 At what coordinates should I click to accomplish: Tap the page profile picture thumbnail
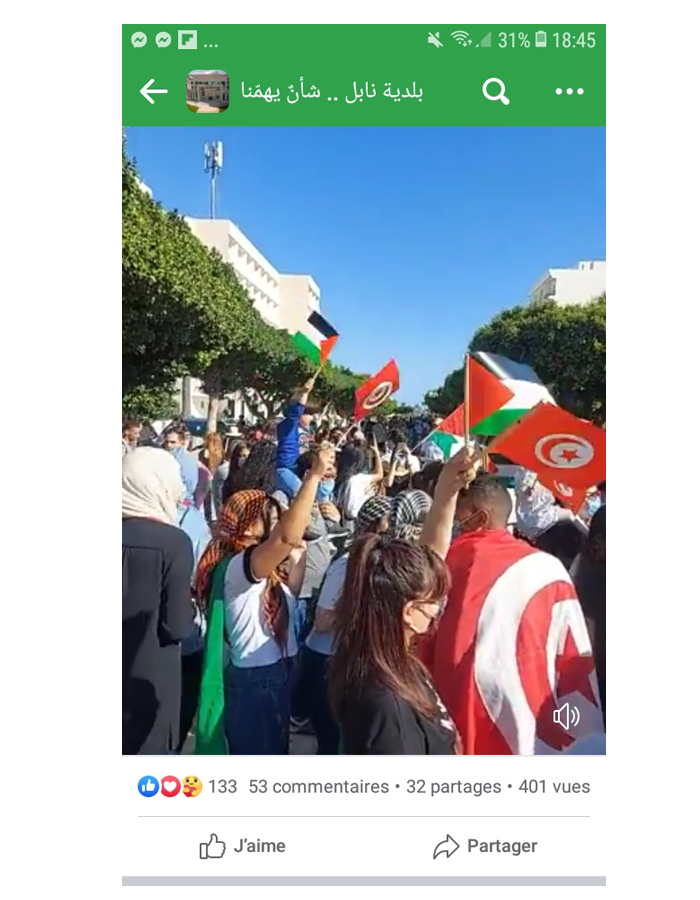[x=208, y=91]
